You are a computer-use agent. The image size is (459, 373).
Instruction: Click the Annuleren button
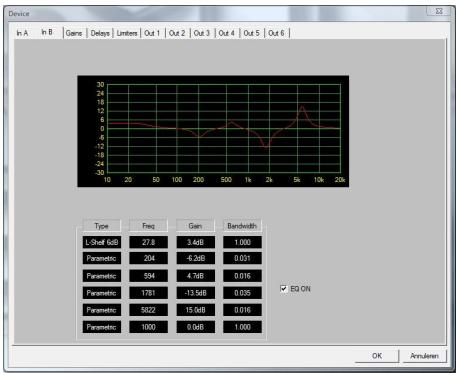tap(424, 356)
